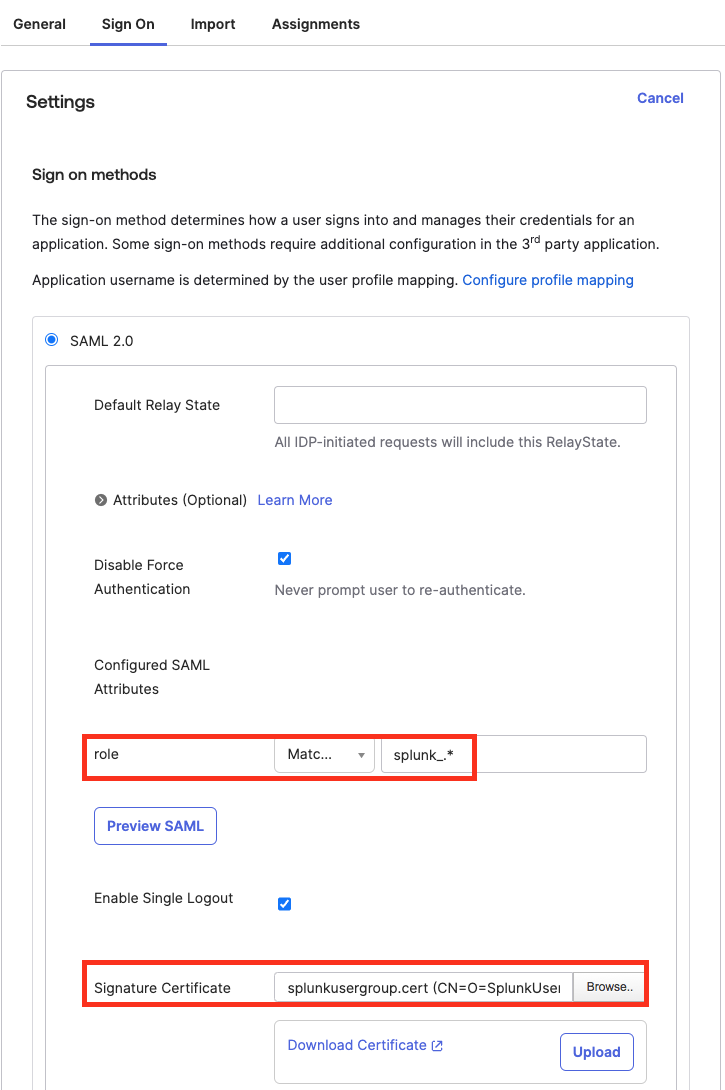Open the Matches dropdown for the role attribute
This screenshot has height=1090, width=725.
click(324, 754)
